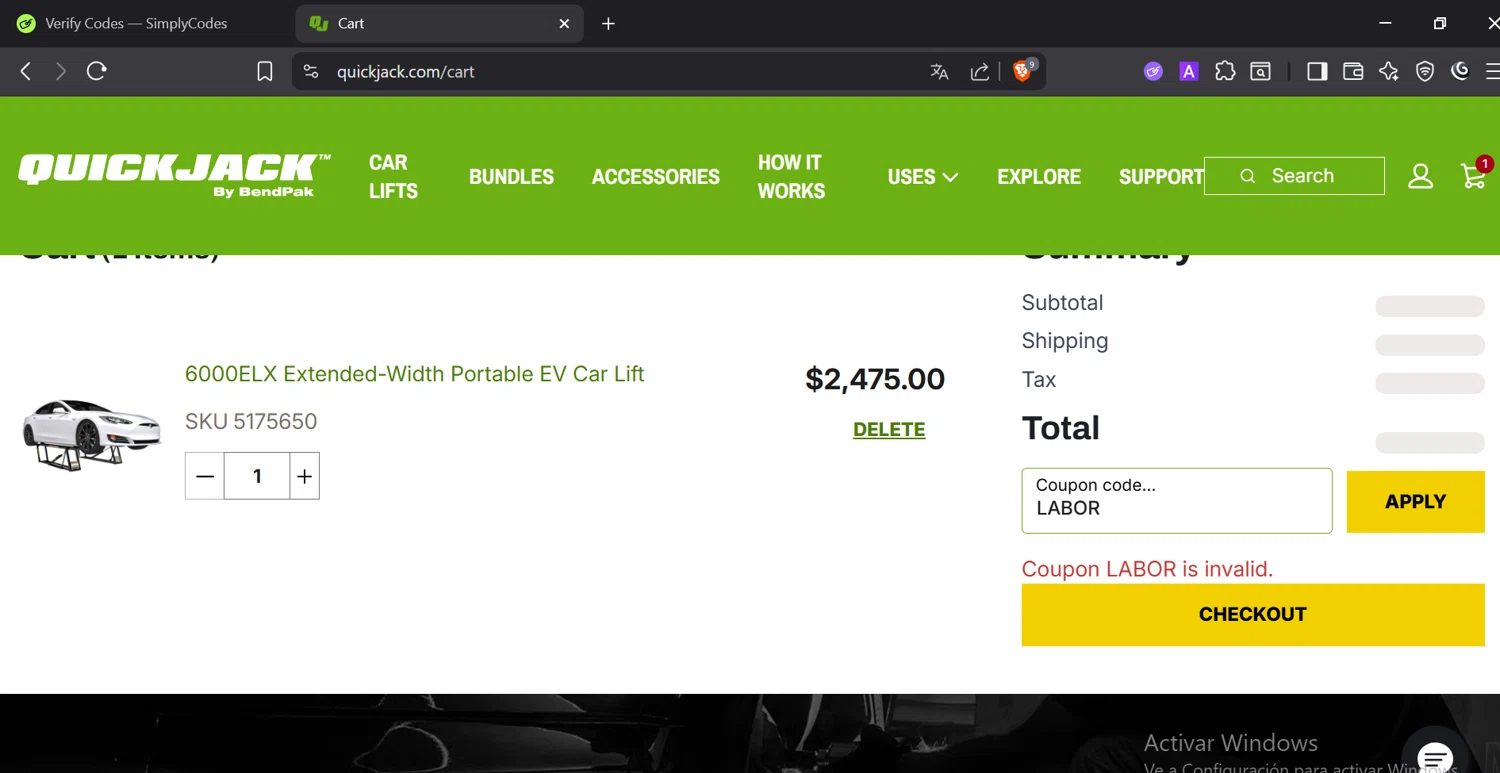This screenshot has width=1500, height=773.
Task: Delete the 6000ELX item from cart
Action: click(889, 429)
